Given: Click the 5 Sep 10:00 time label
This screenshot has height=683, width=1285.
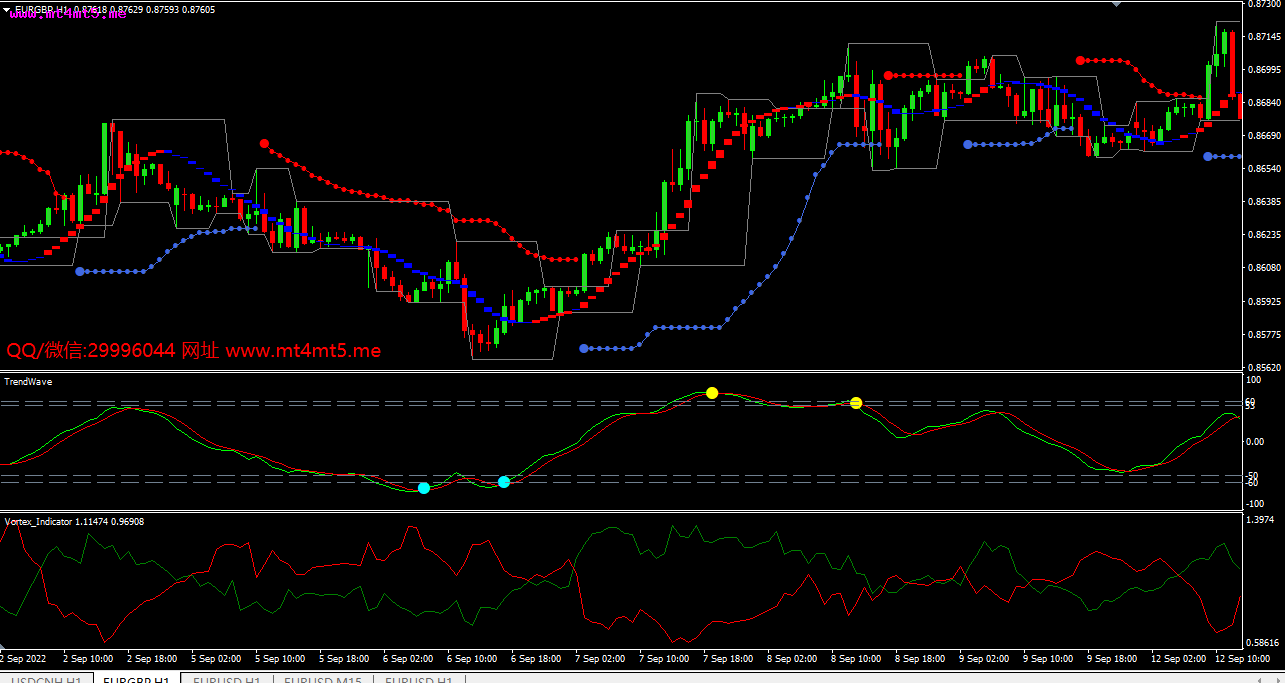Looking at the screenshot, I should click(279, 659).
